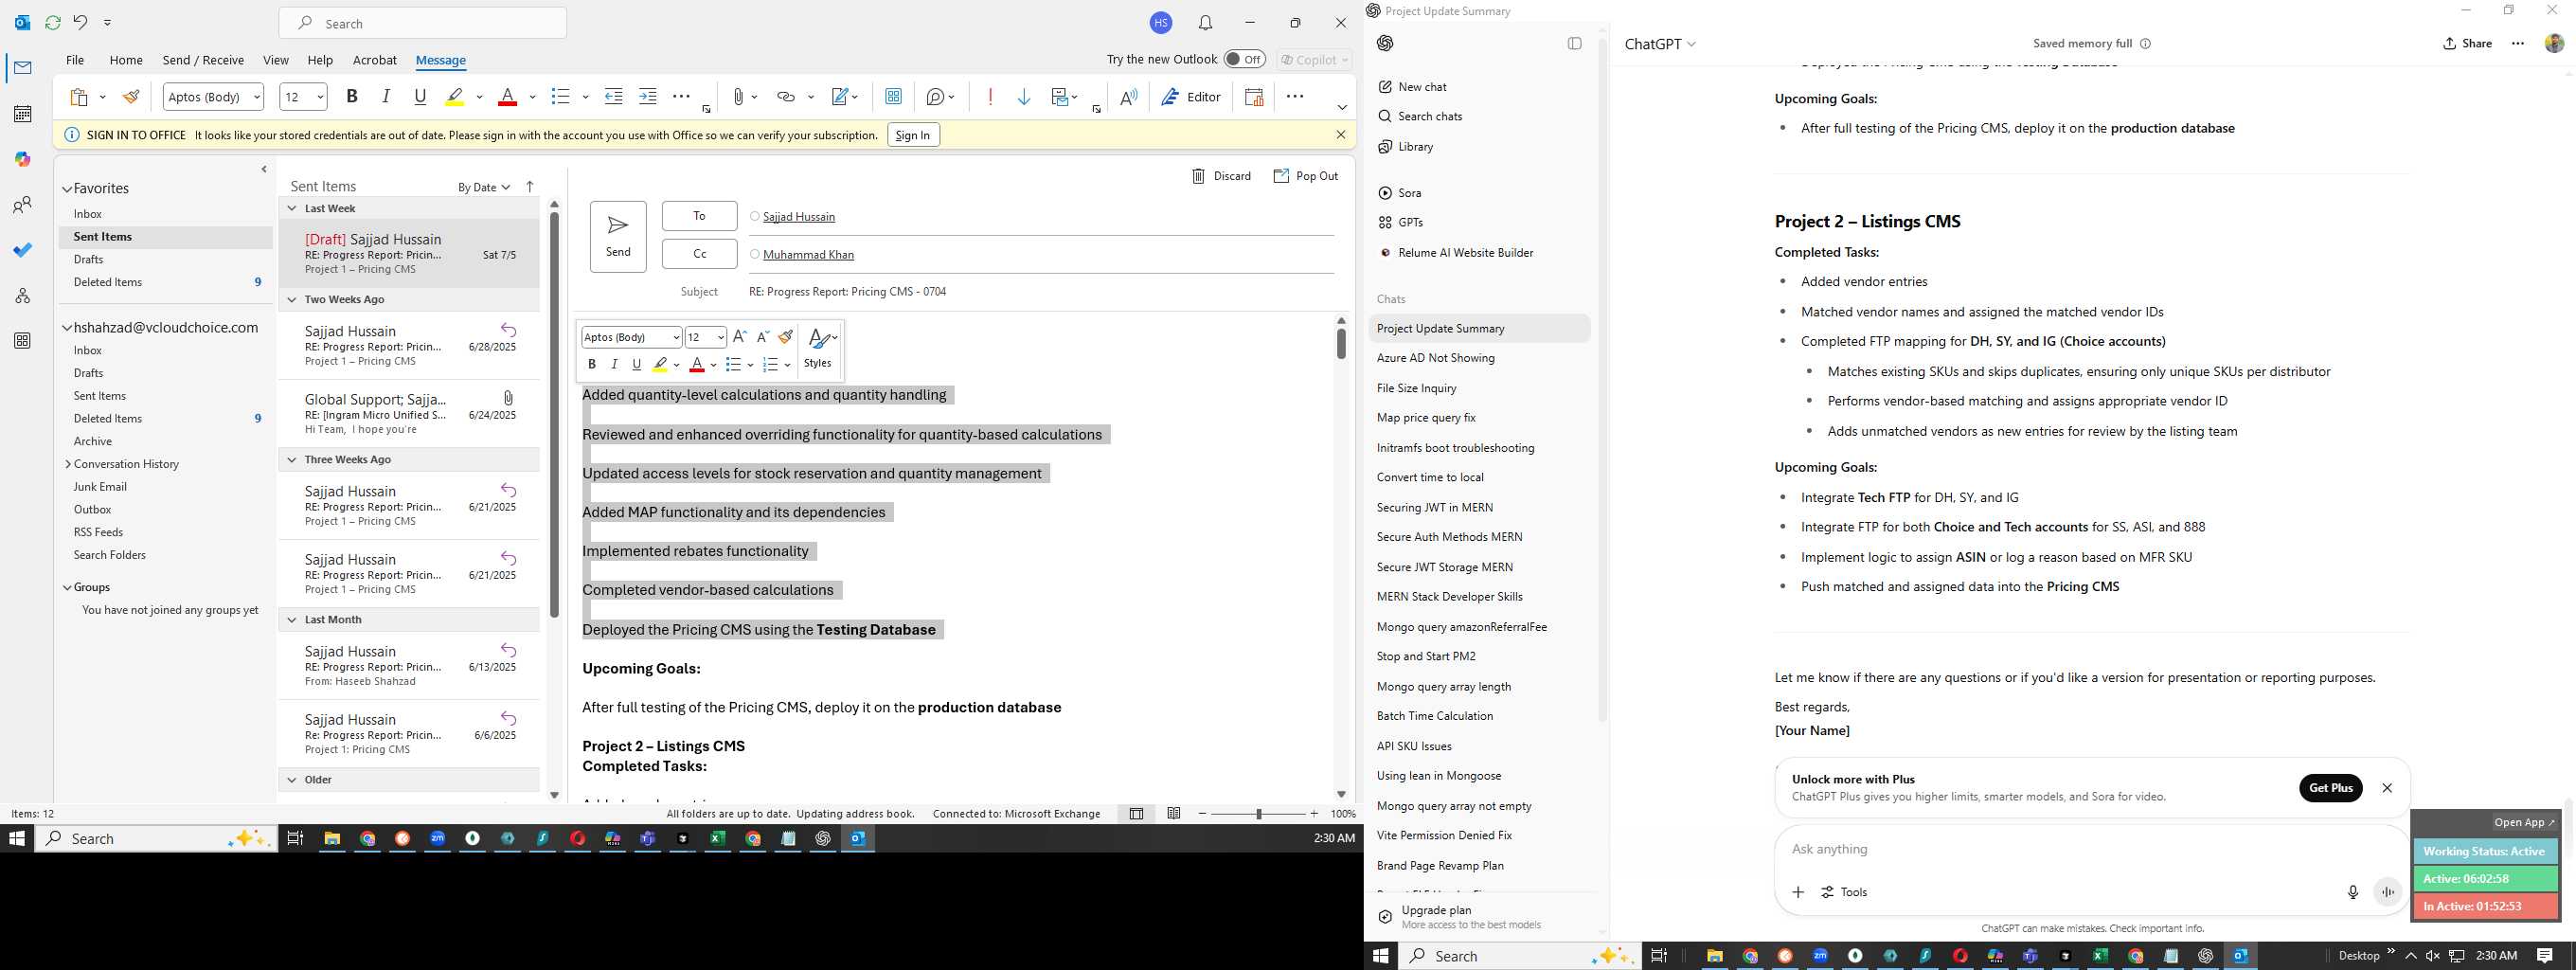Open the Editor tool in the ribbon
Image resolution: width=2576 pixels, height=970 pixels.
point(1191,97)
